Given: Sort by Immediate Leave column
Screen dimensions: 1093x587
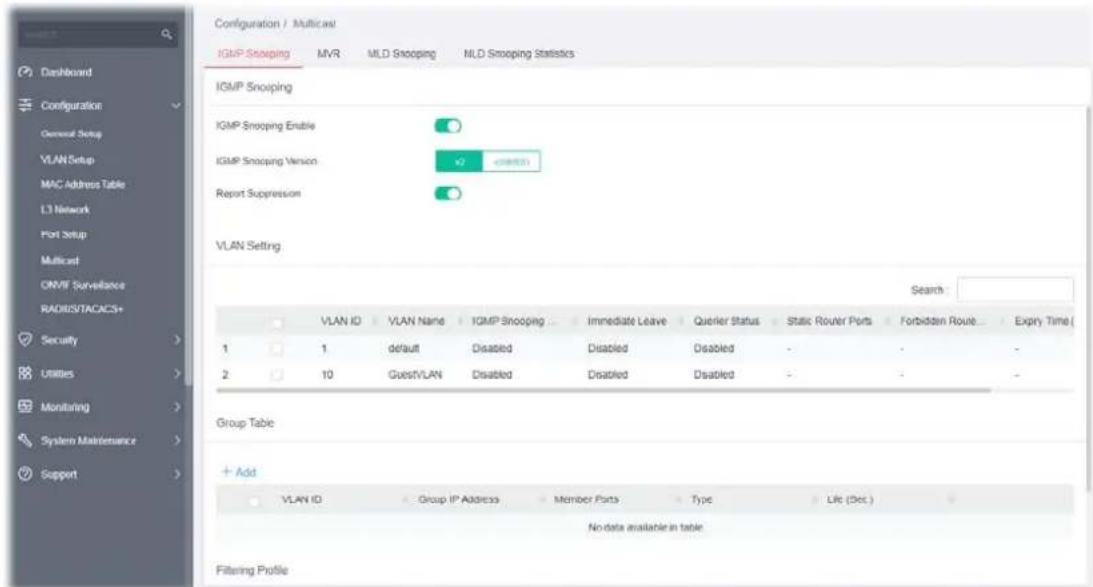Looking at the screenshot, I should tap(627, 321).
